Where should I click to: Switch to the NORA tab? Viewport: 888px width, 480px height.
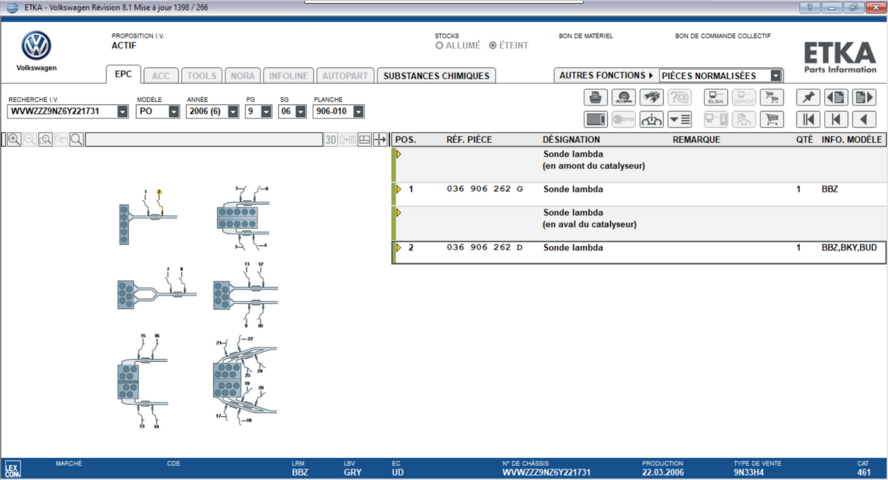(242, 76)
